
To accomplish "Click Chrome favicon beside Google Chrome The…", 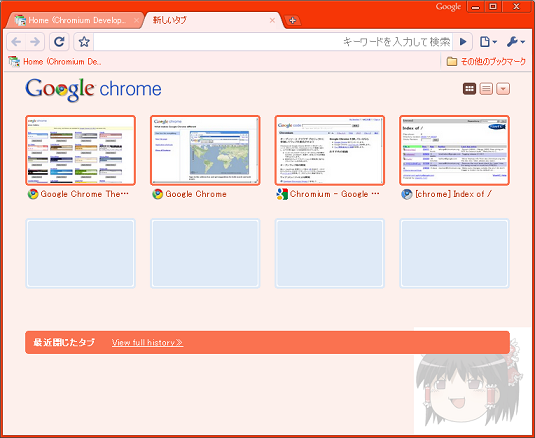I will 33,194.
